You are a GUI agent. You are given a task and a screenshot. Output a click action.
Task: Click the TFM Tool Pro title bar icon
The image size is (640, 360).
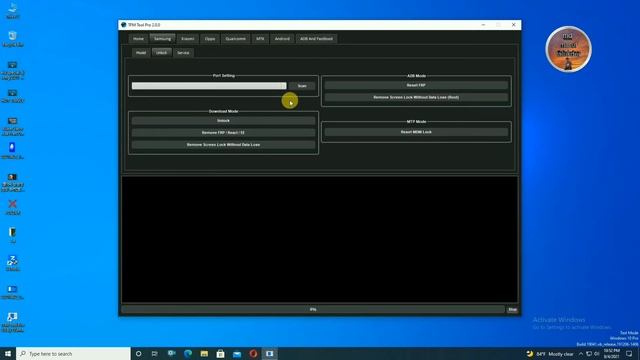point(124,25)
